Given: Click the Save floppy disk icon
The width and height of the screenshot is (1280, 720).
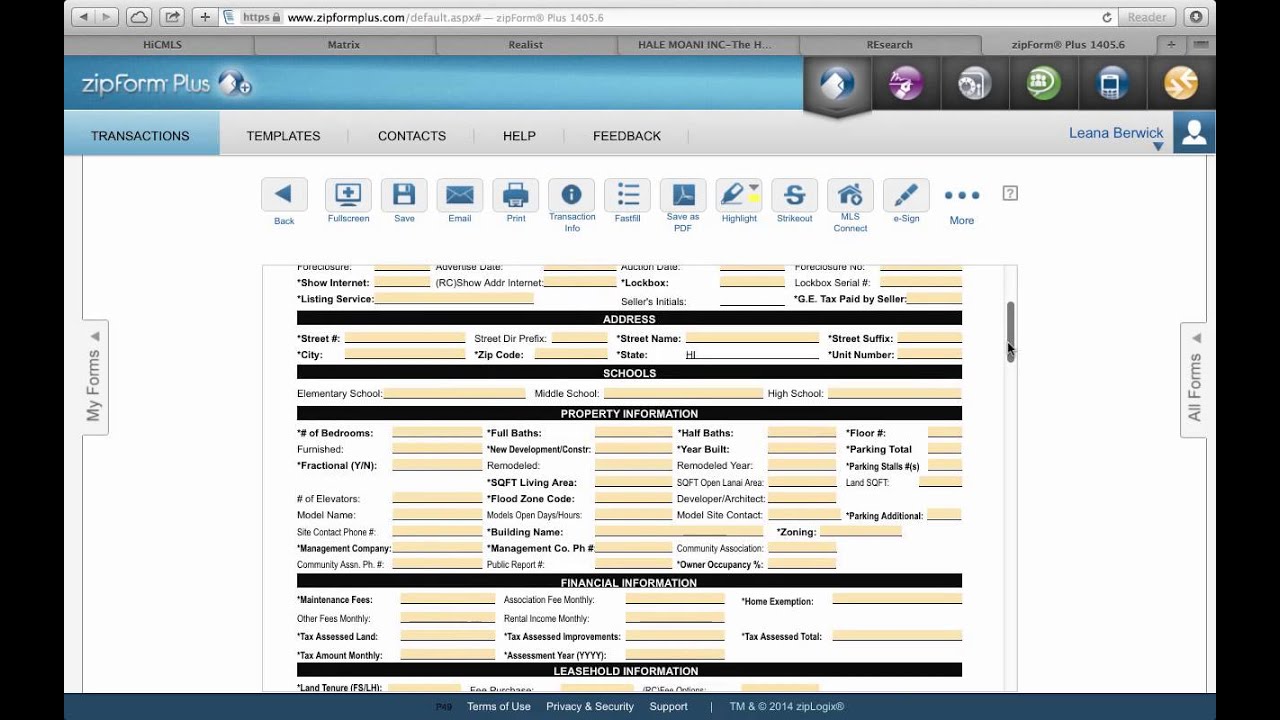Looking at the screenshot, I should tap(404, 195).
